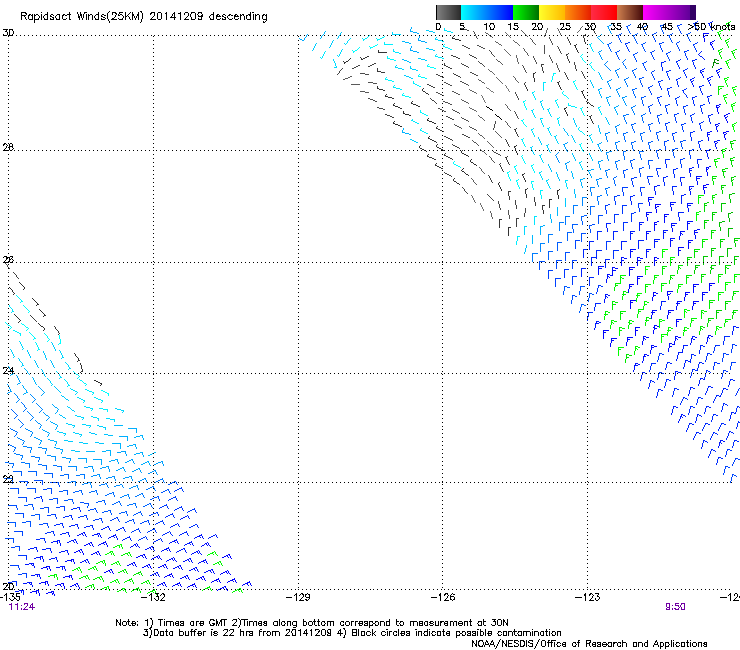The width and height of the screenshot is (740, 650).
Task: Click the latitude label '30' on the left axis
Action: (8, 33)
